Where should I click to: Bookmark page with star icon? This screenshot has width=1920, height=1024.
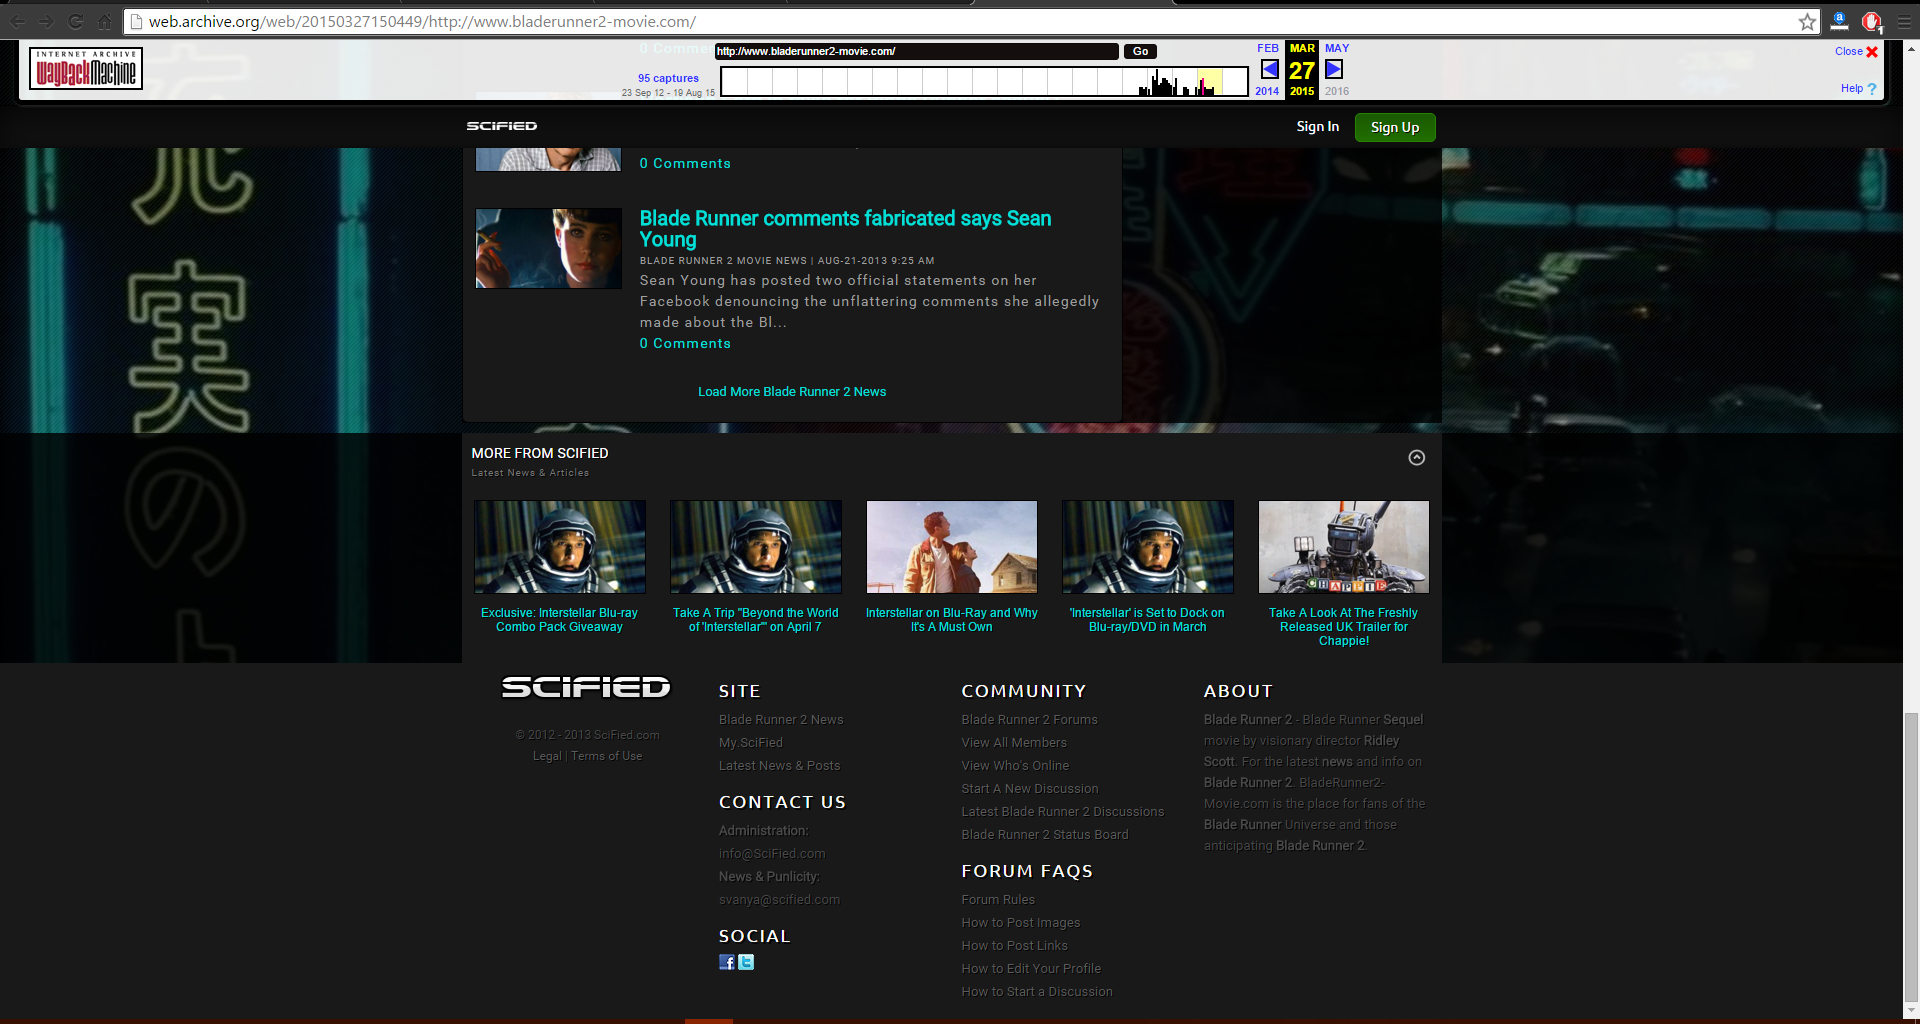[x=1807, y=22]
